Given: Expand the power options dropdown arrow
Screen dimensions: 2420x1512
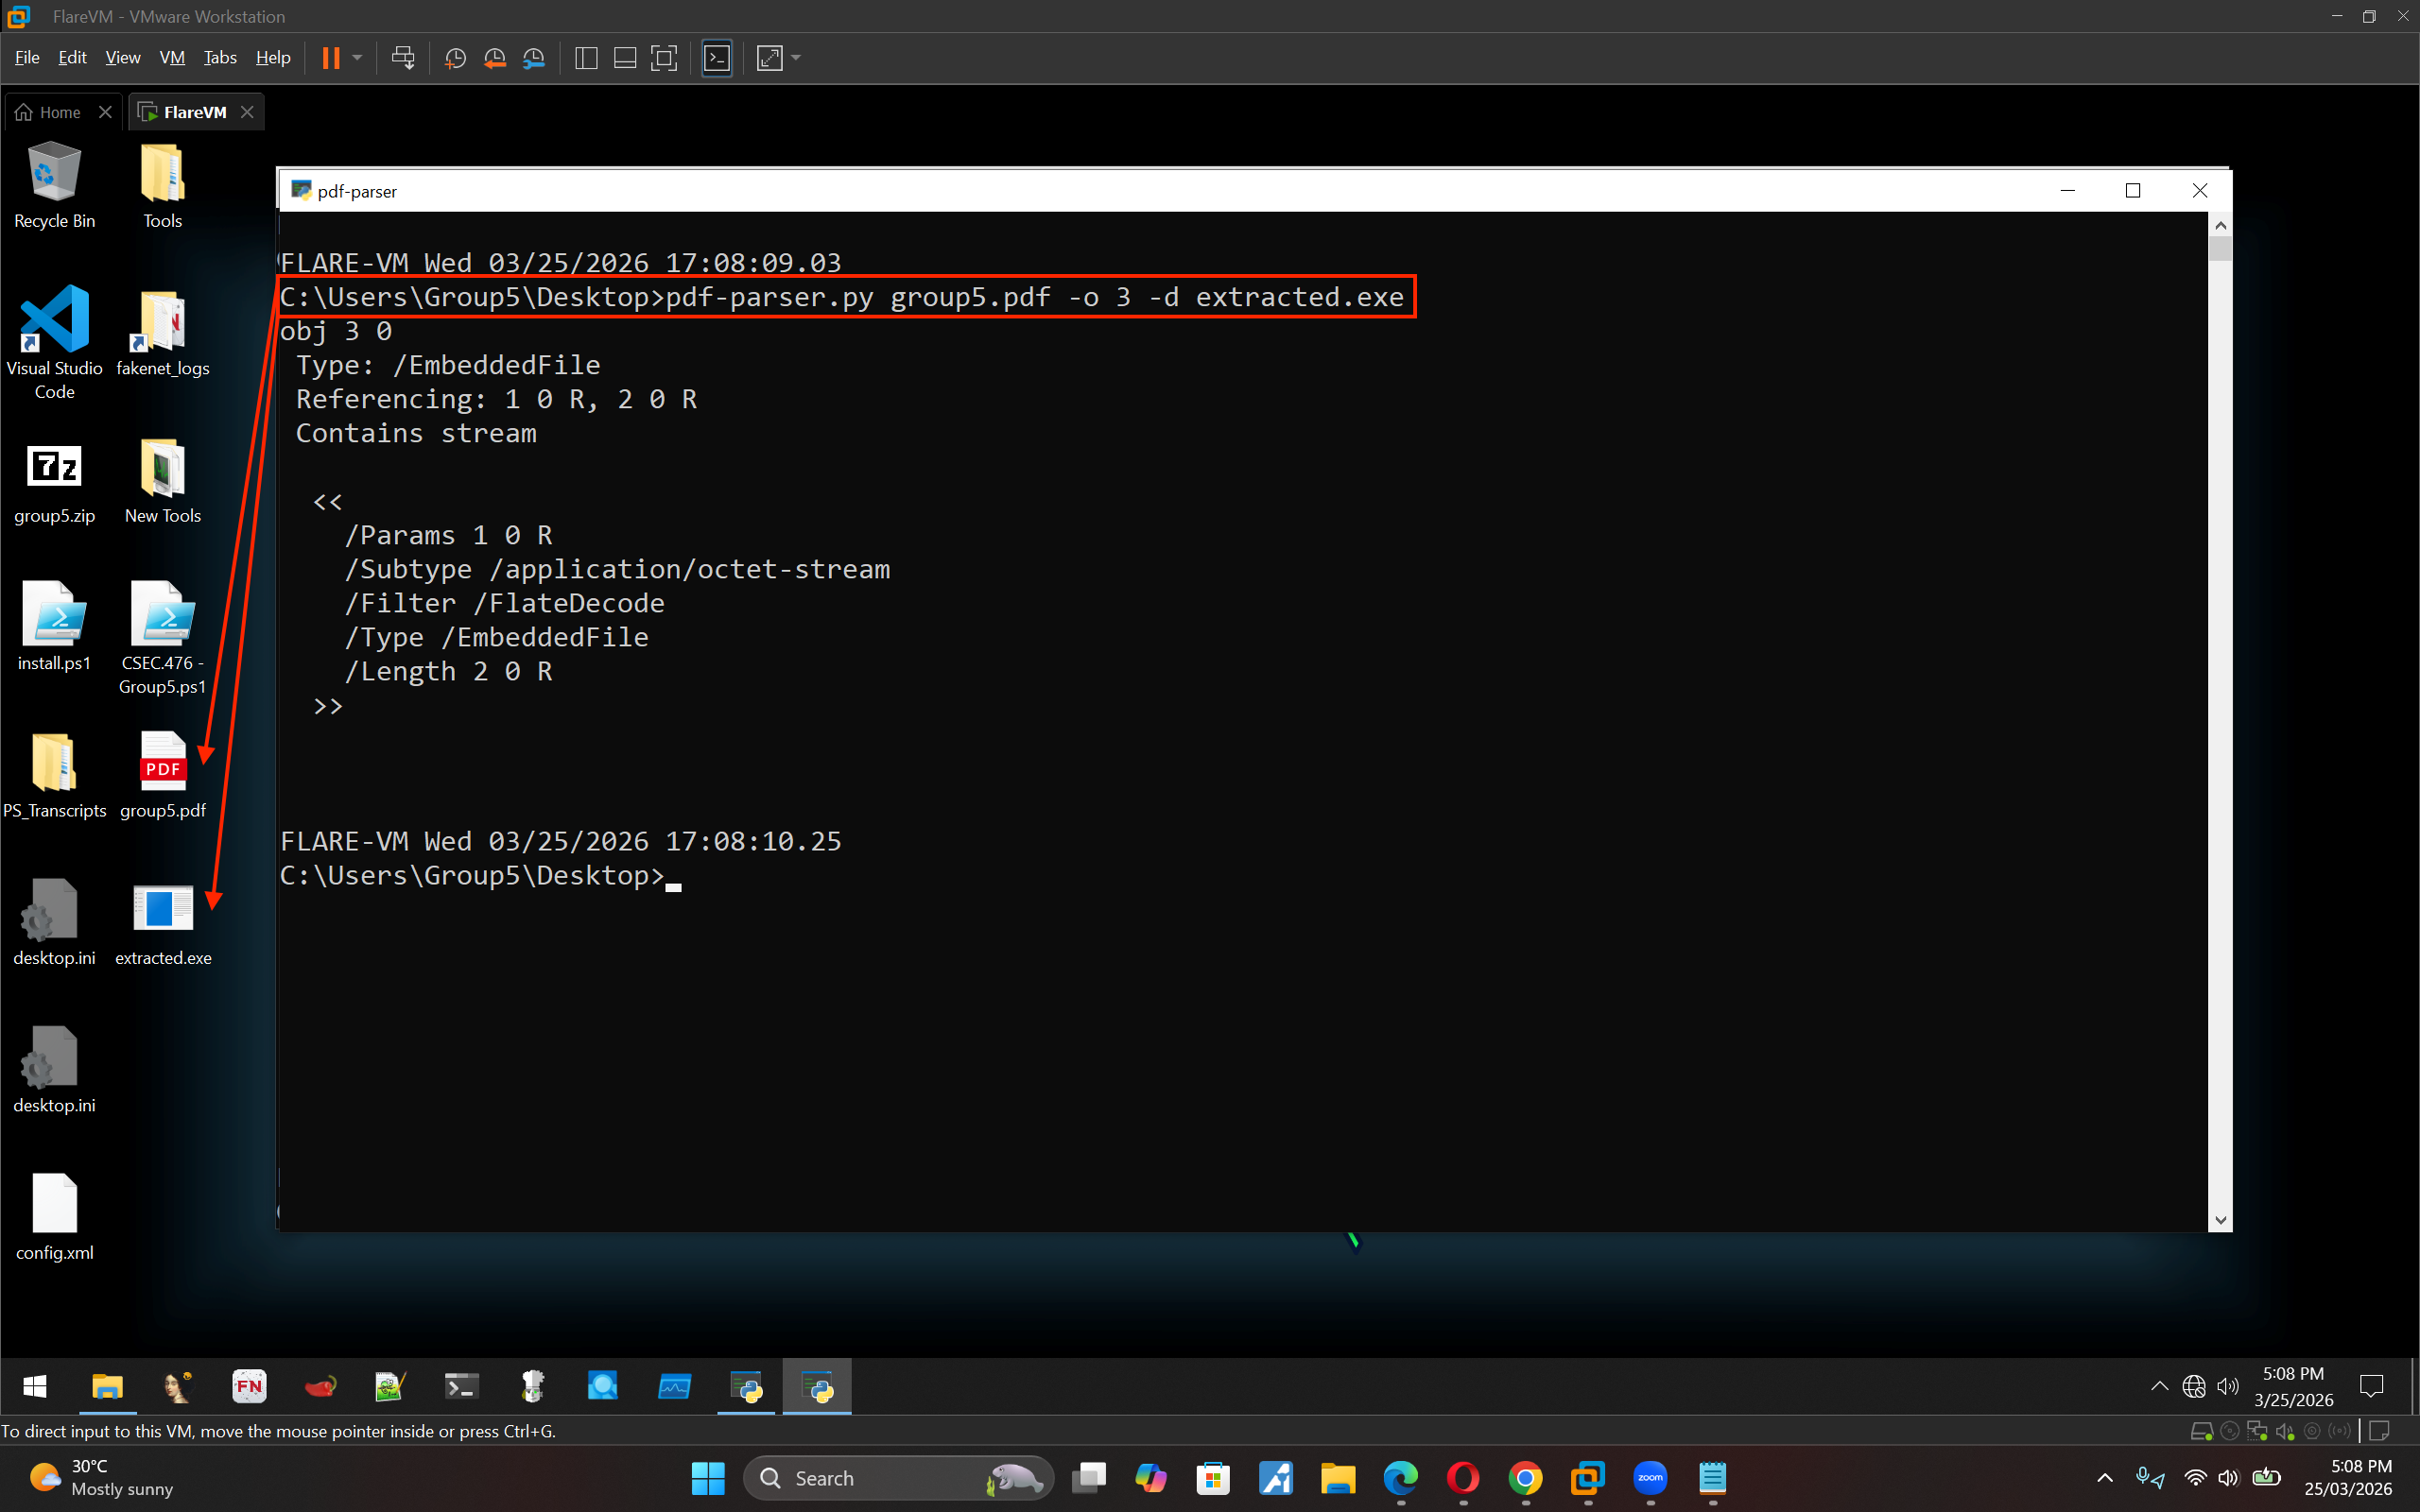Looking at the screenshot, I should point(357,58).
